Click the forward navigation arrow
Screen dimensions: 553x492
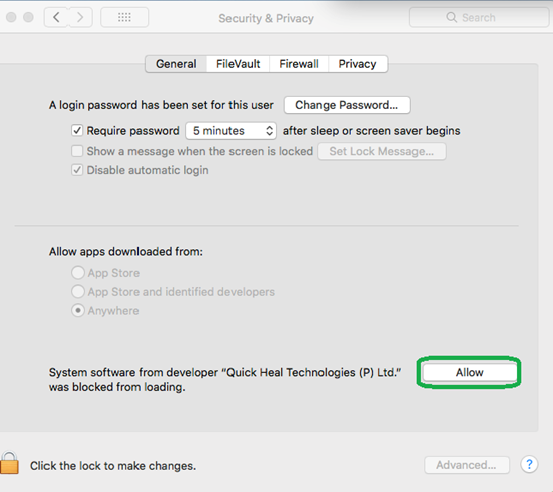80,17
